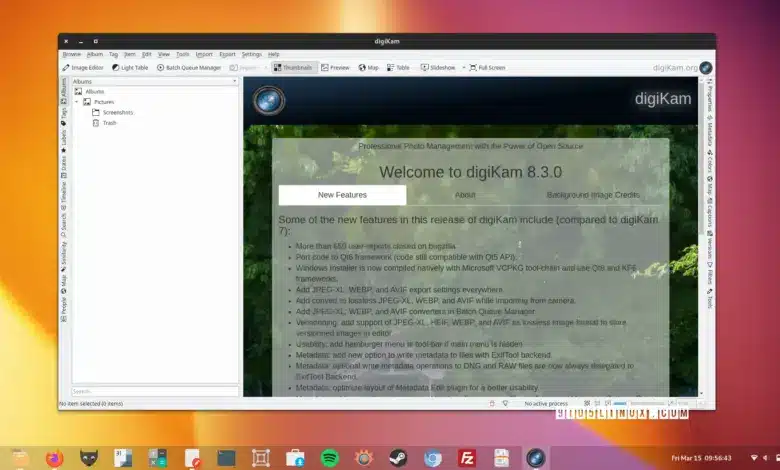This screenshot has height=470, width=780.
Task: Open the Filters right sidebar tab
Action: (x=710, y=274)
